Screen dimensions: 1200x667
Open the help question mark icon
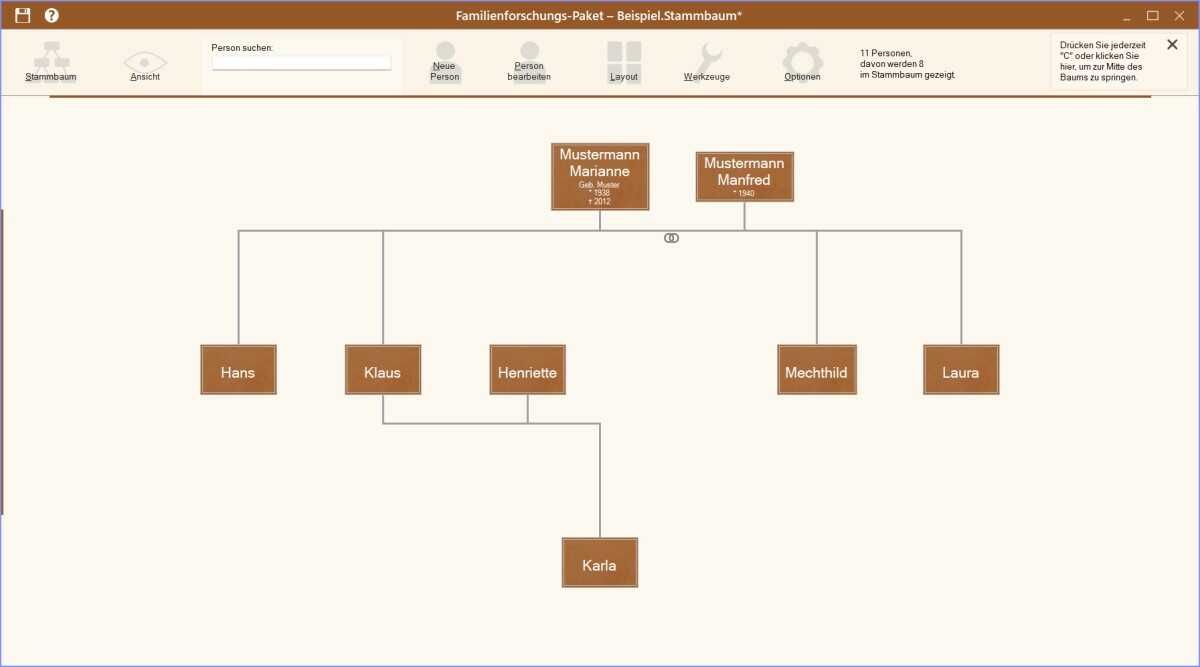[52, 15]
